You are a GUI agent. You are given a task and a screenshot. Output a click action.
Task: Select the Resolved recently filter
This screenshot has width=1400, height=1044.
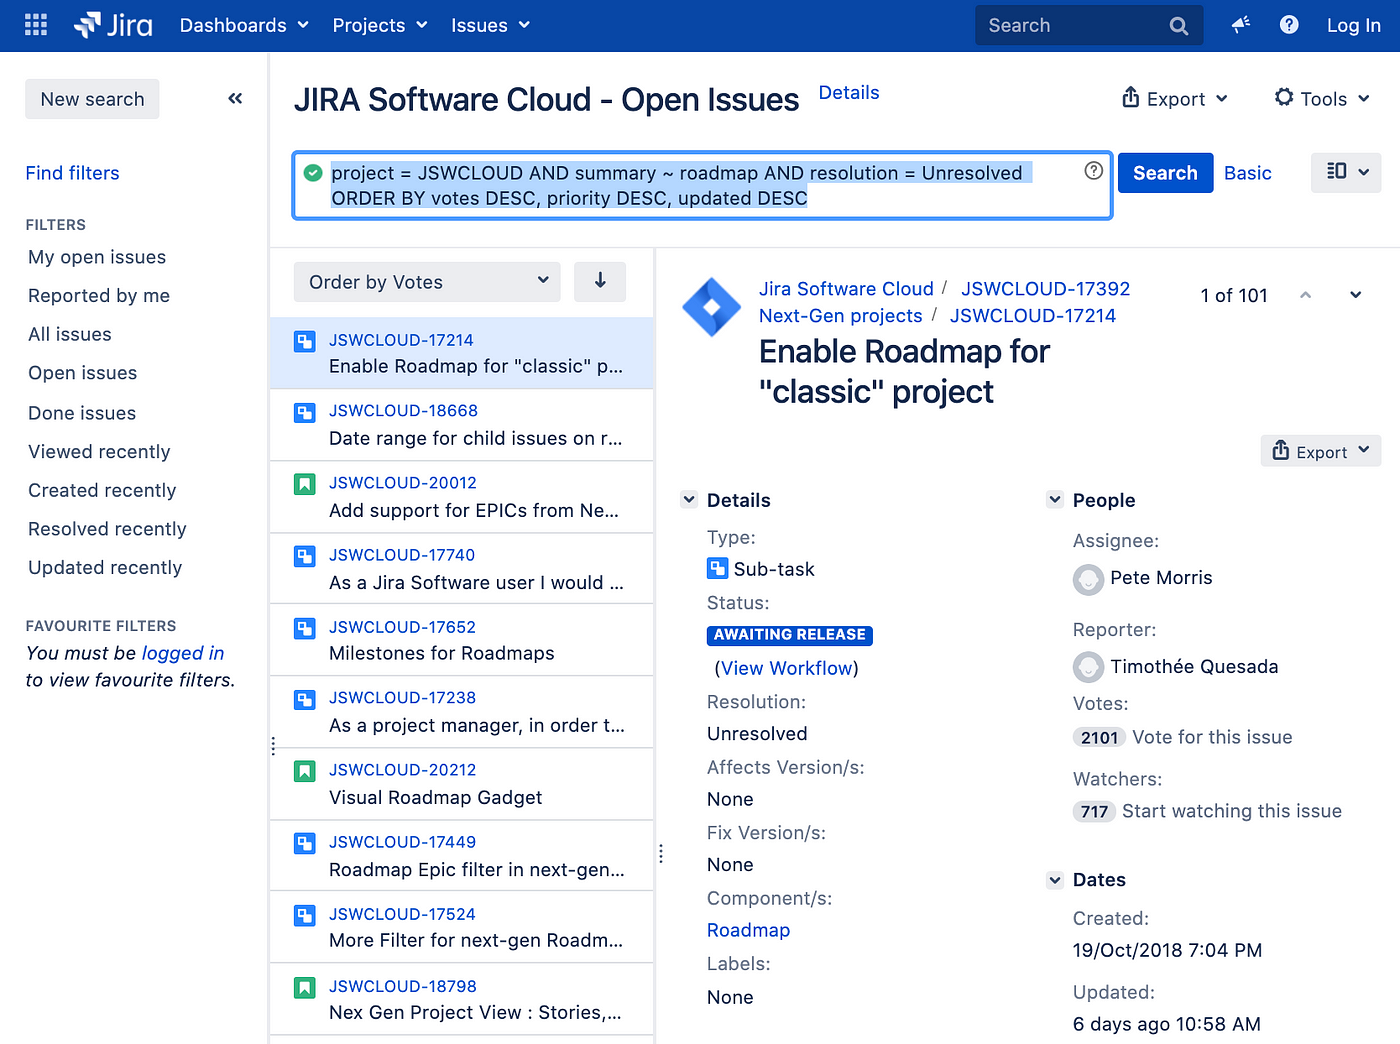click(x=107, y=529)
